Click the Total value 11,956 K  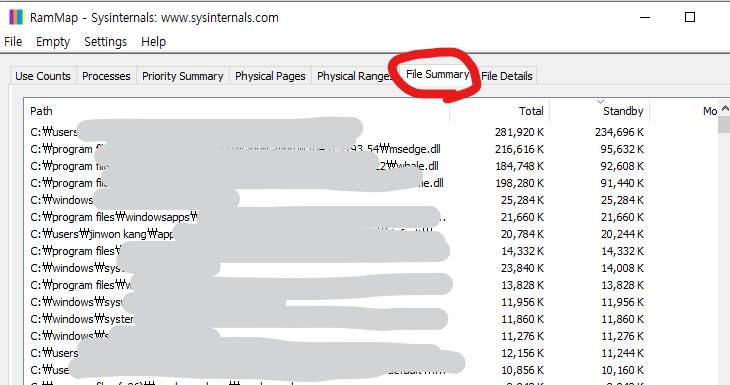(x=522, y=302)
